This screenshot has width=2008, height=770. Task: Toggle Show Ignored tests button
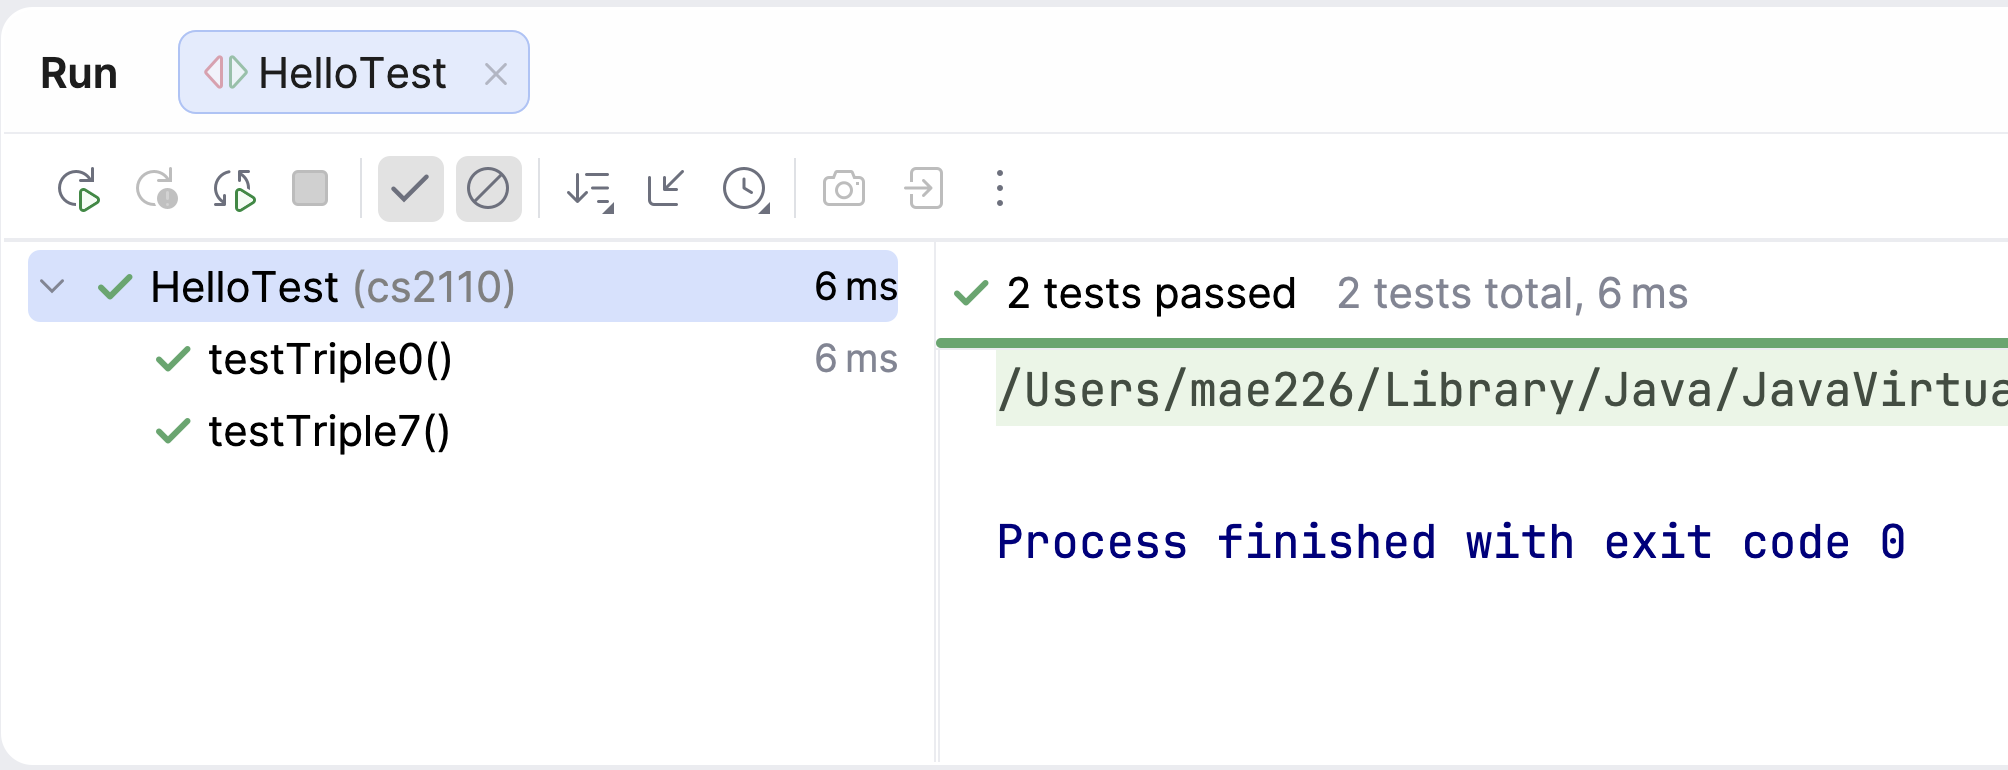pyautogui.click(x=488, y=189)
